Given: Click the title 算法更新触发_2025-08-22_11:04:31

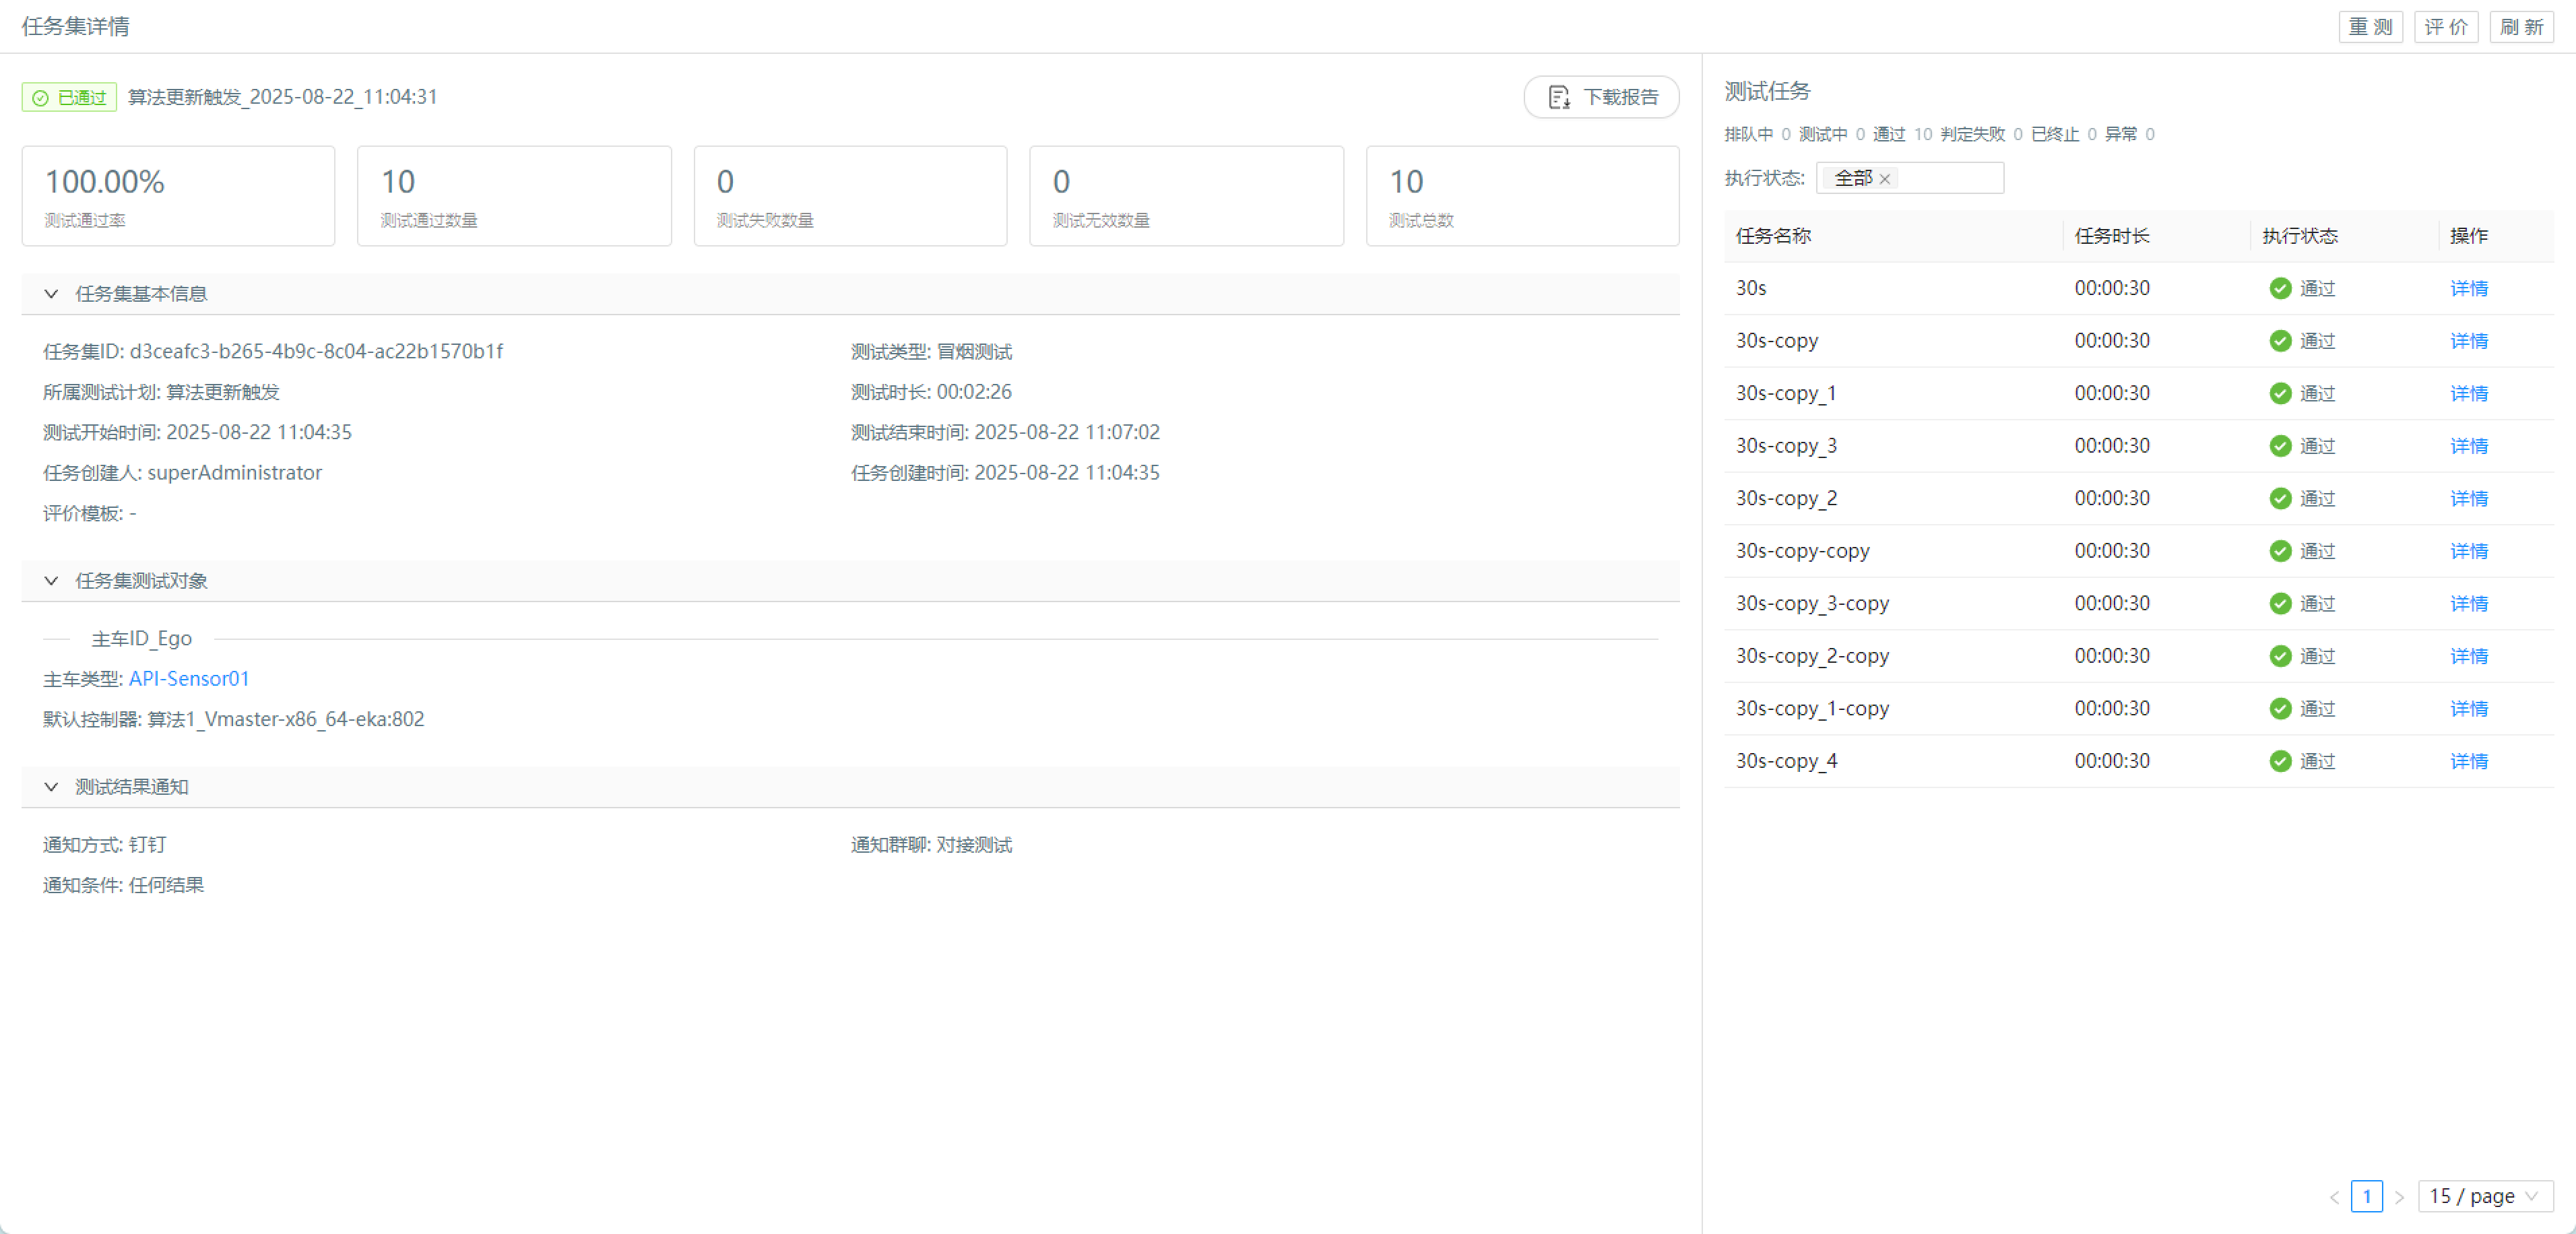Looking at the screenshot, I should pos(282,97).
